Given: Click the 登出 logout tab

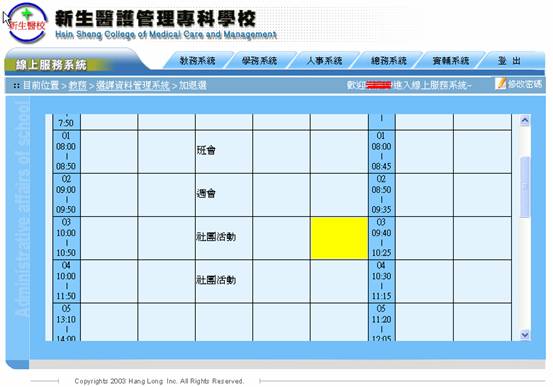Looking at the screenshot, I should (x=510, y=60).
